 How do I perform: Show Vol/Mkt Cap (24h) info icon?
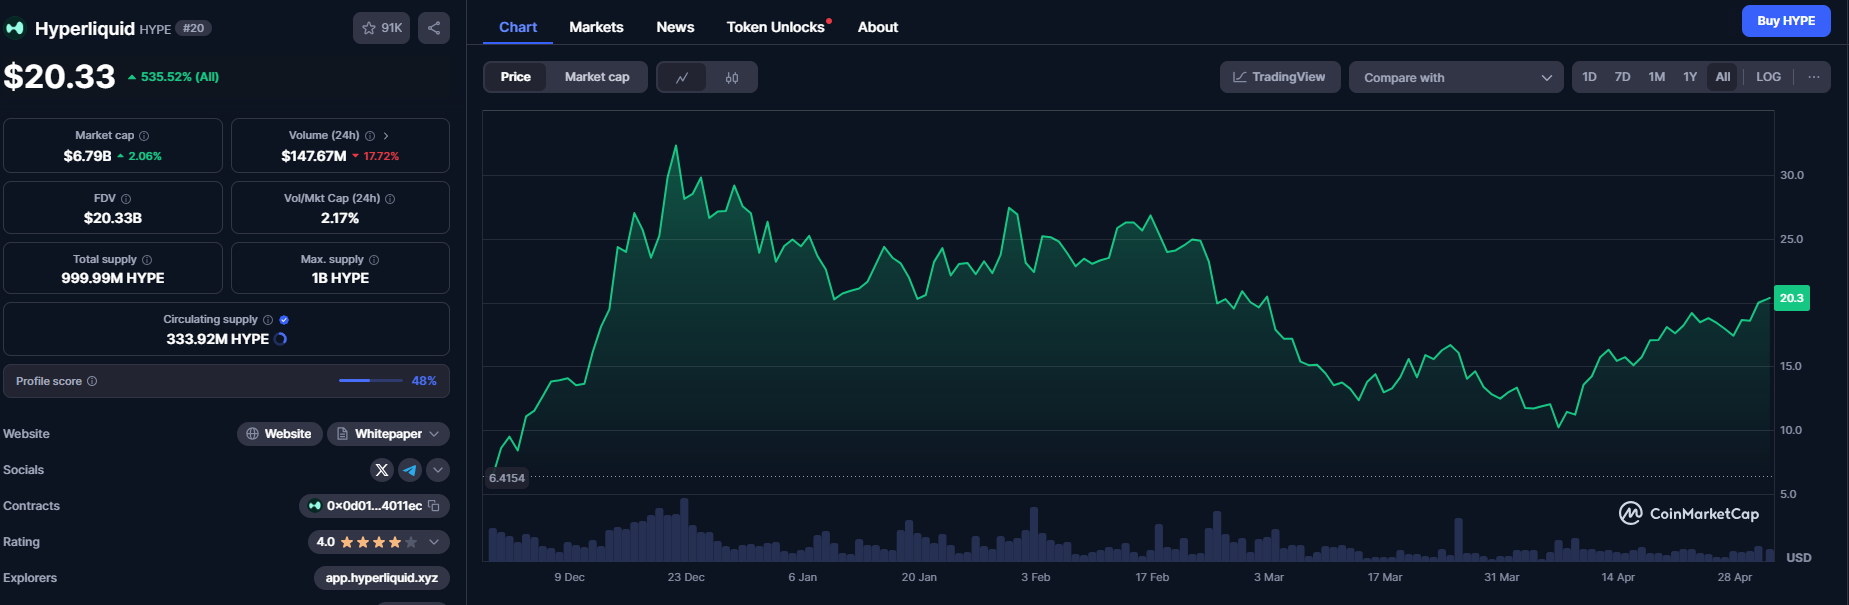[x=390, y=199]
